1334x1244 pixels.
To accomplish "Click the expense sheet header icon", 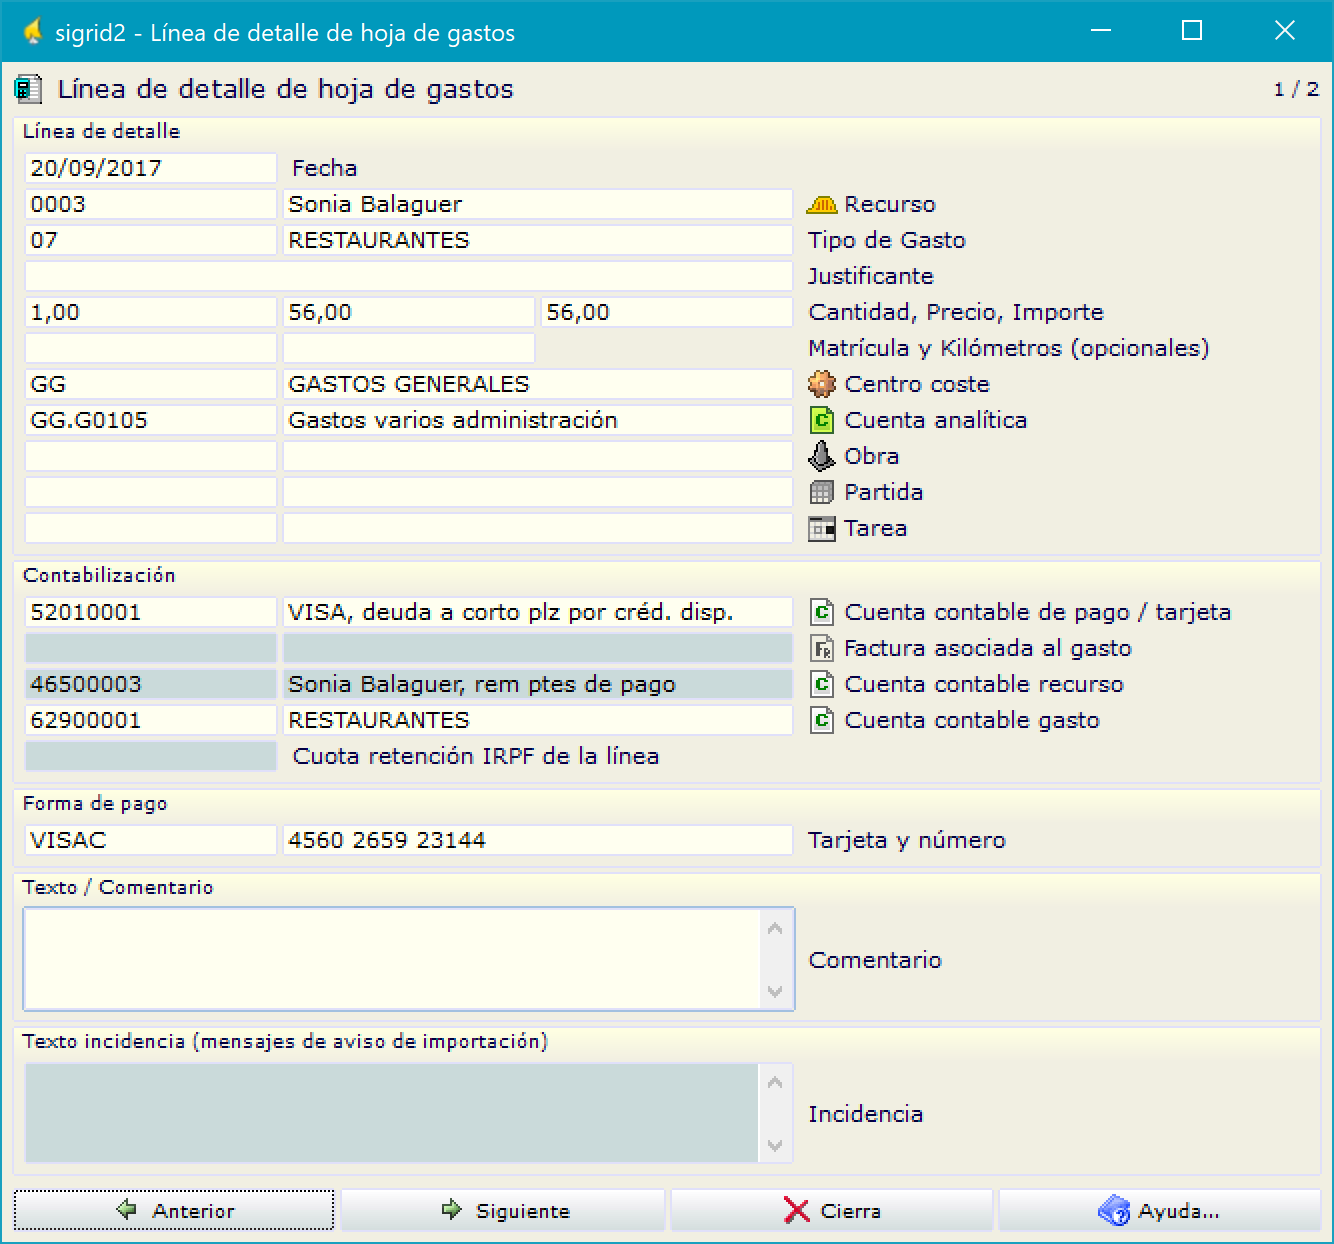I will point(29,89).
